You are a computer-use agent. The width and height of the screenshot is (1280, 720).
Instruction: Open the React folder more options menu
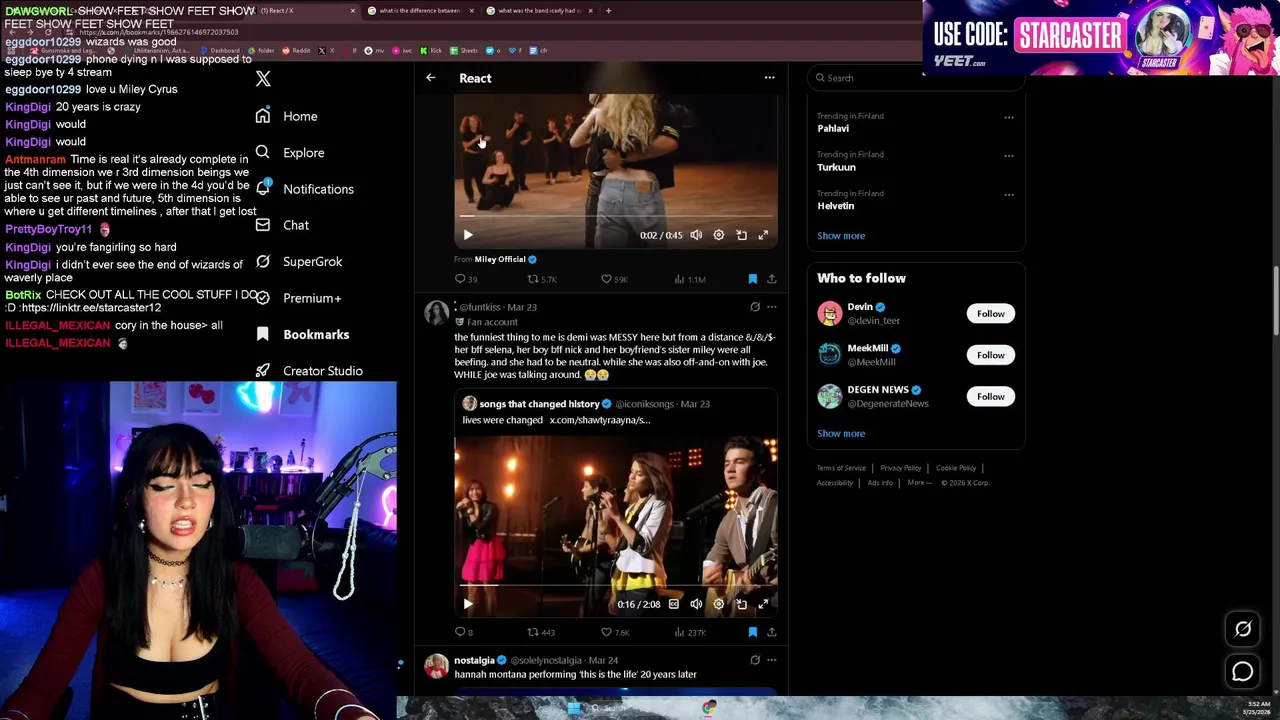point(769,78)
